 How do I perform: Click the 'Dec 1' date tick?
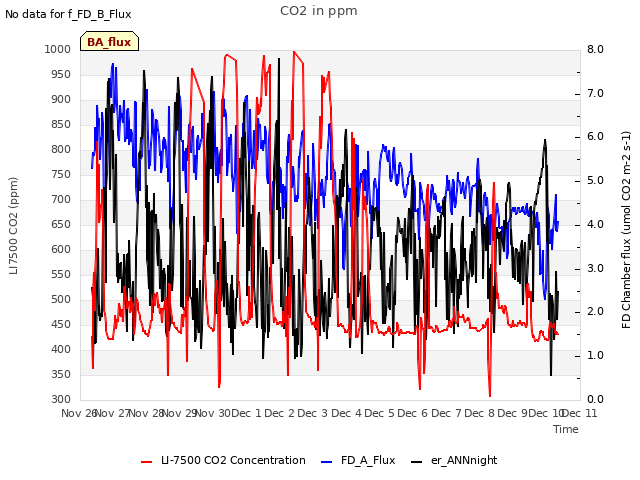click(x=246, y=413)
